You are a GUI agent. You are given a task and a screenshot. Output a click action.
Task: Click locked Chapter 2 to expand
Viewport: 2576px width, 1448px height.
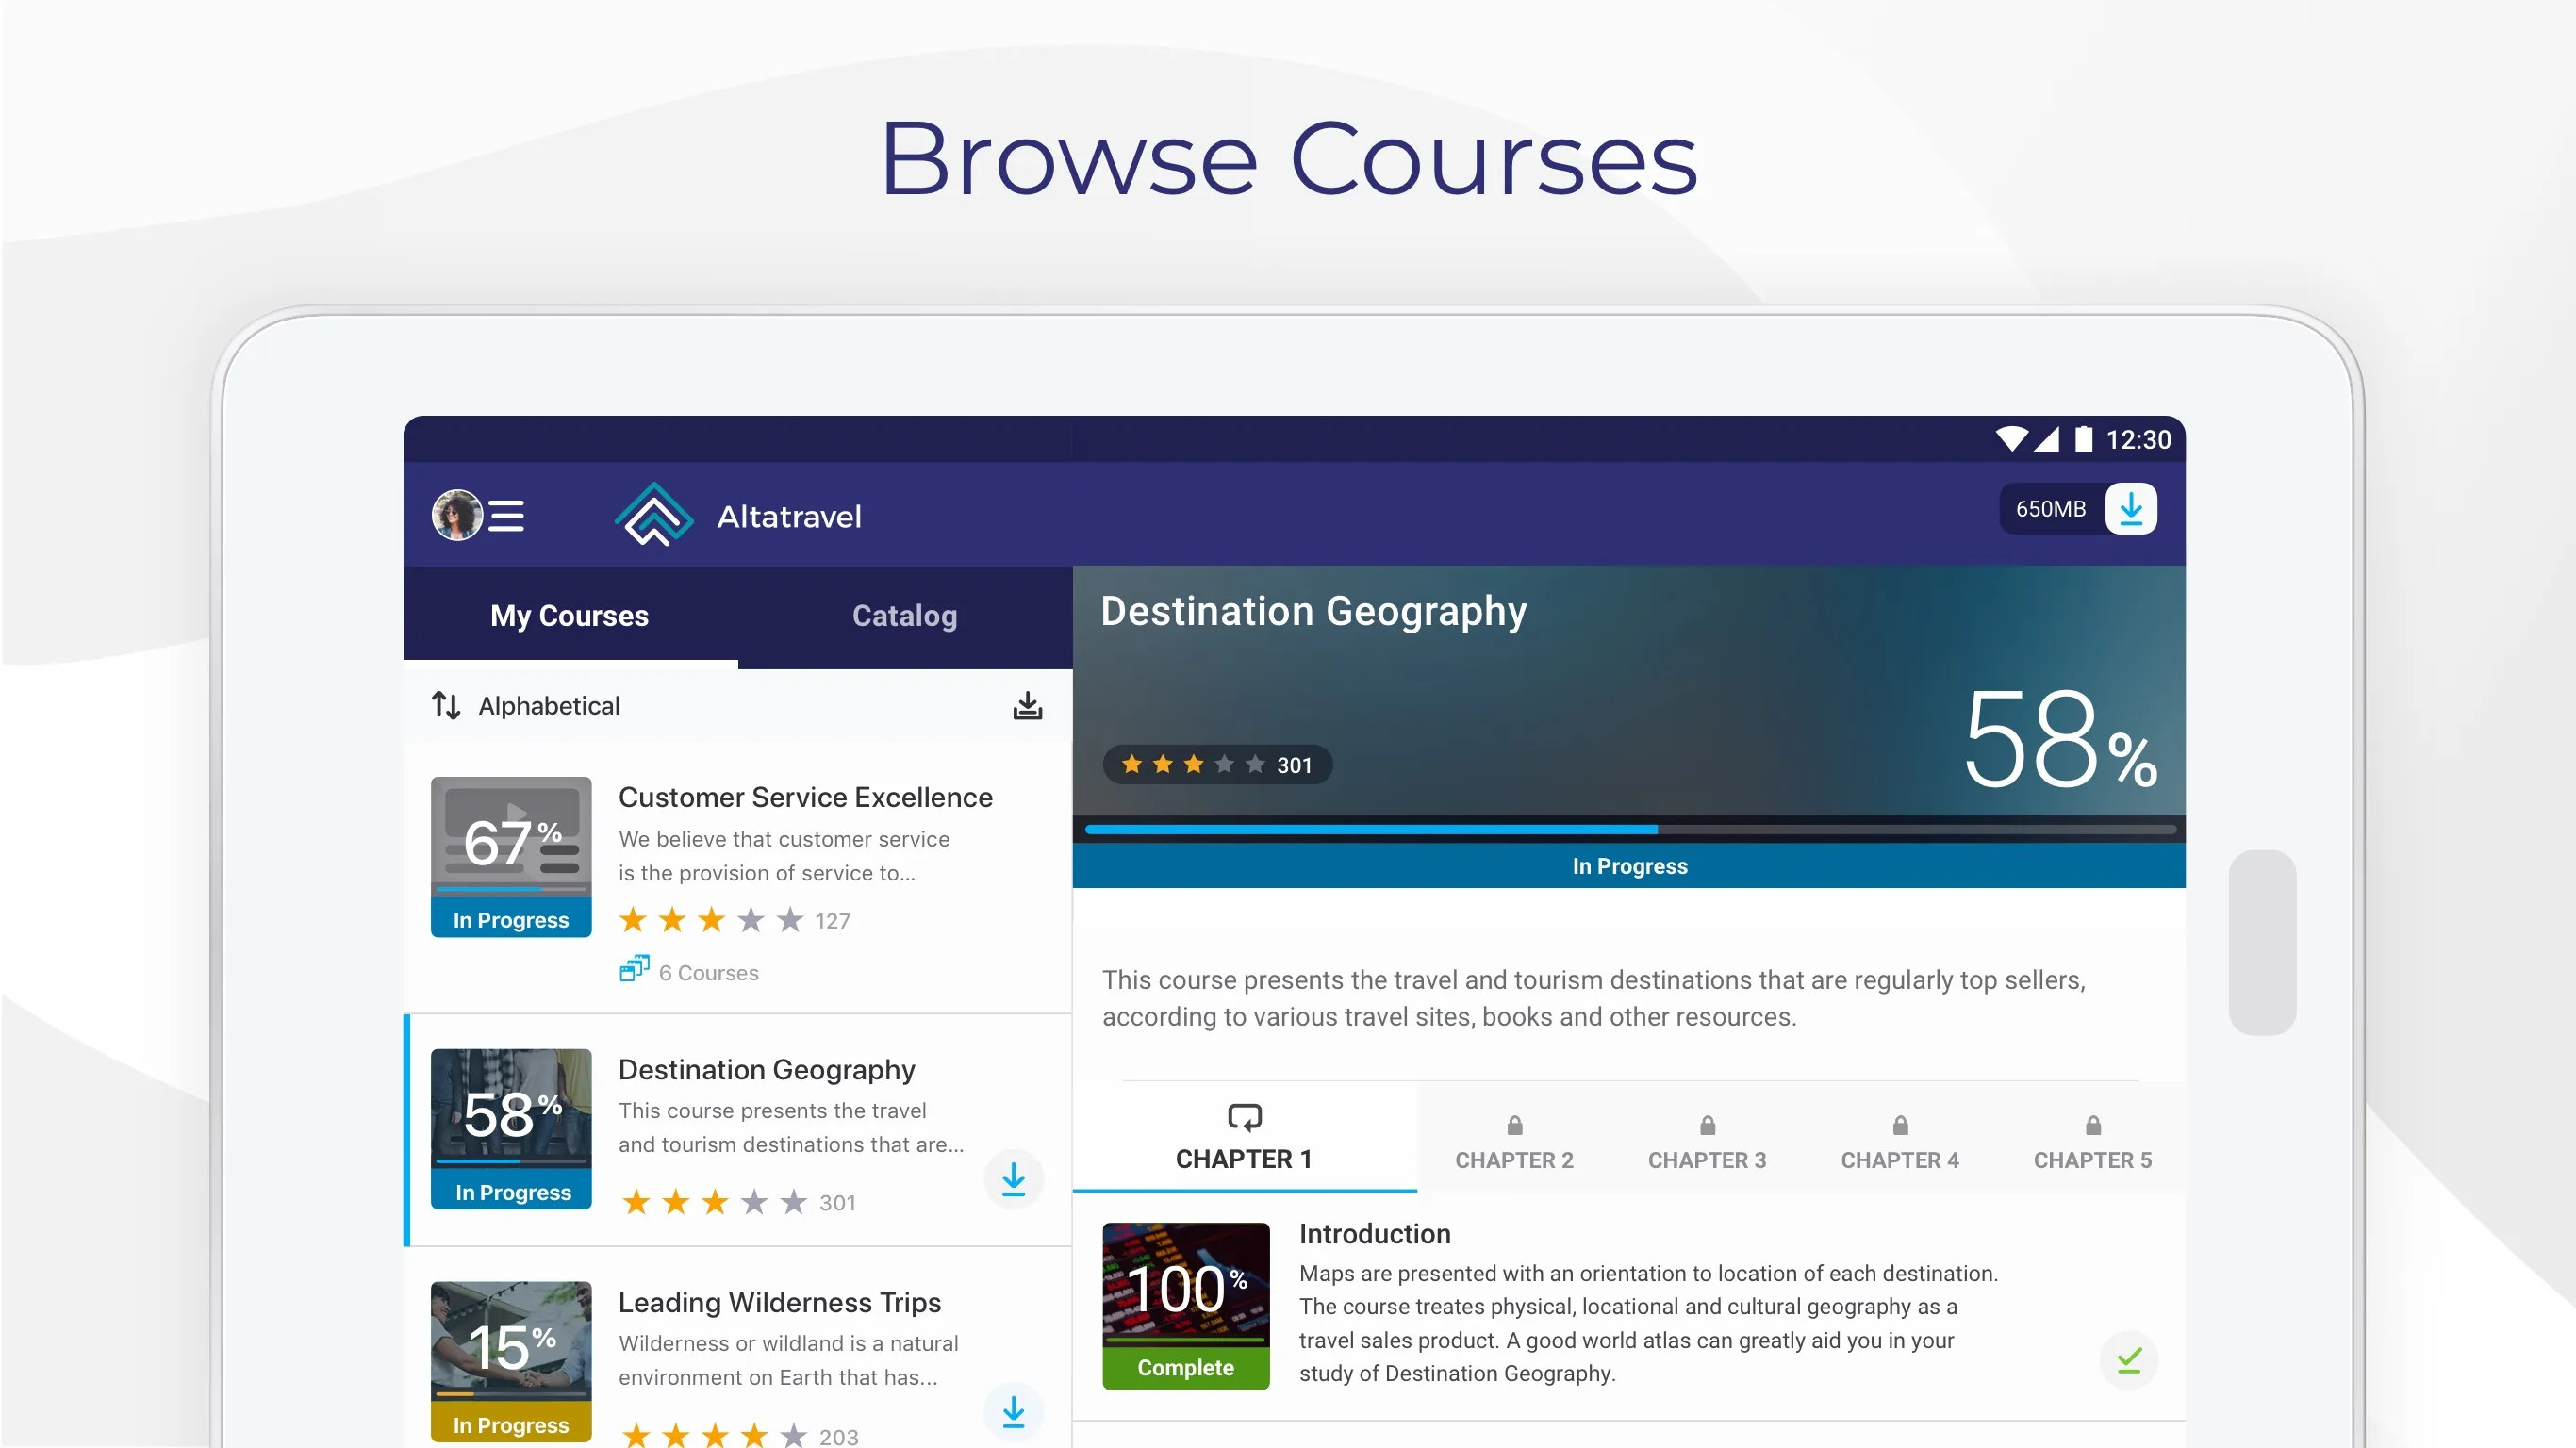(x=1514, y=1139)
